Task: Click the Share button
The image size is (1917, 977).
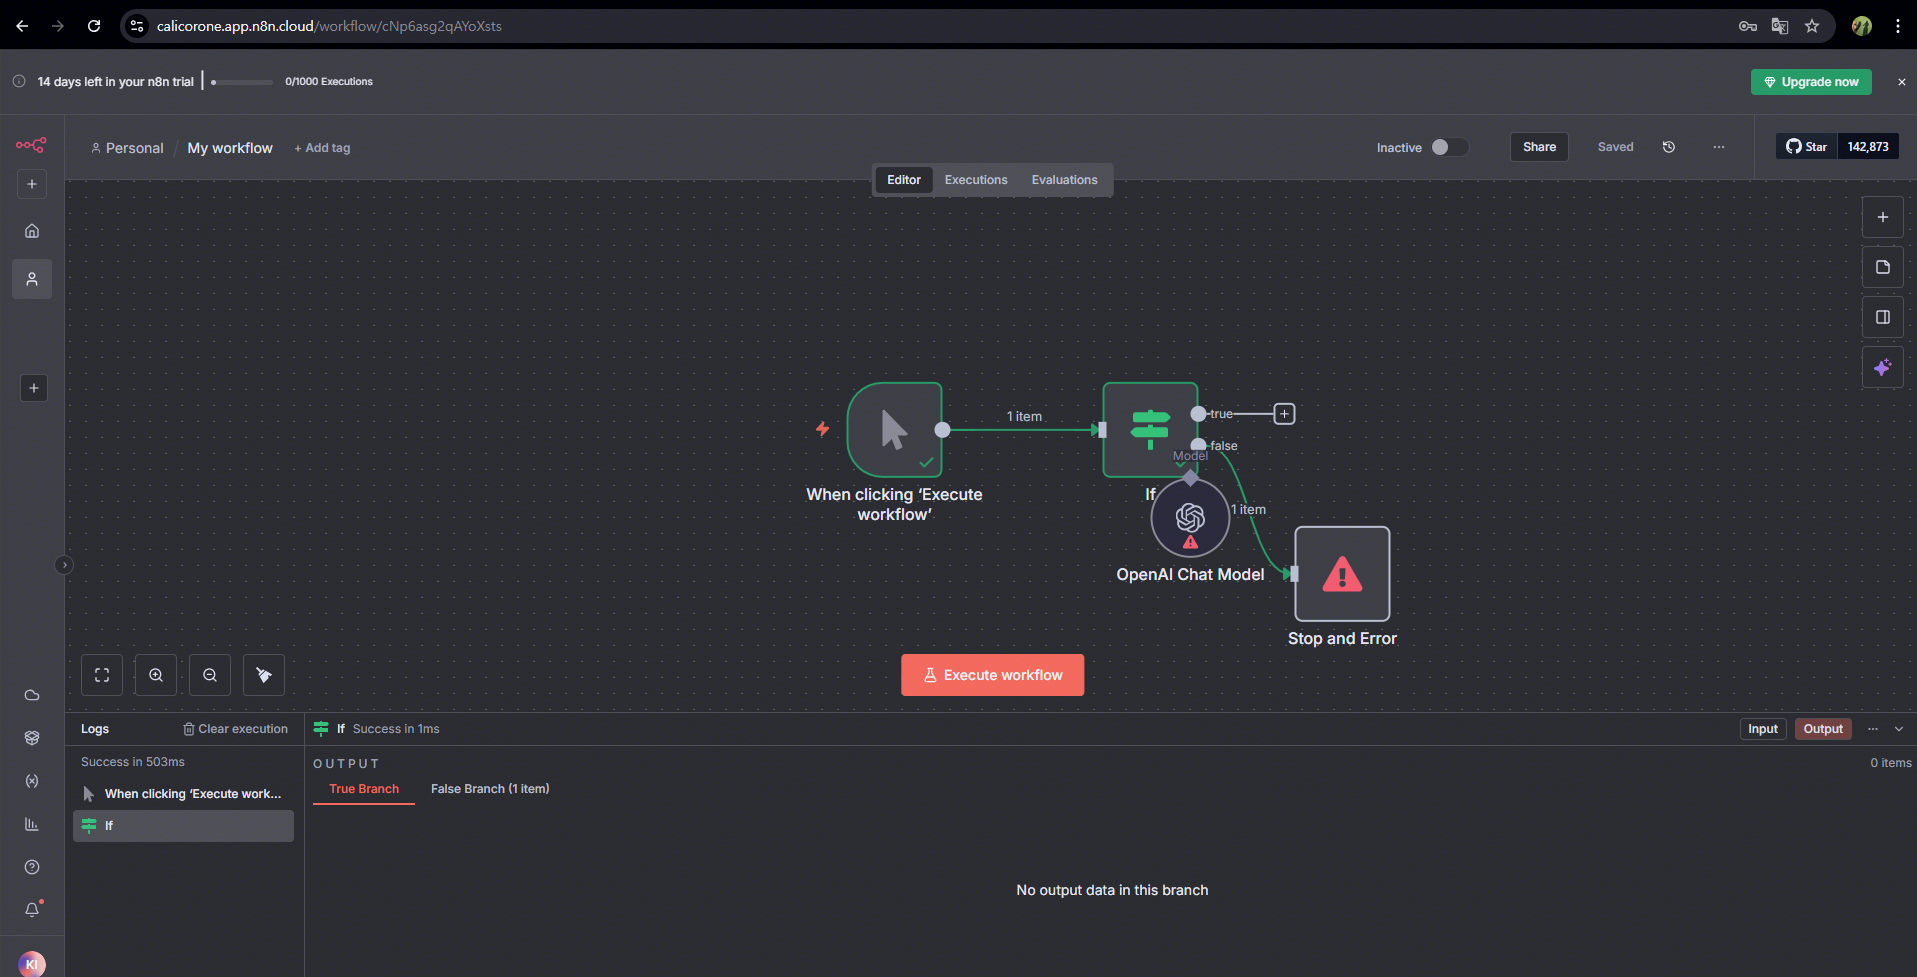Action: [1539, 147]
